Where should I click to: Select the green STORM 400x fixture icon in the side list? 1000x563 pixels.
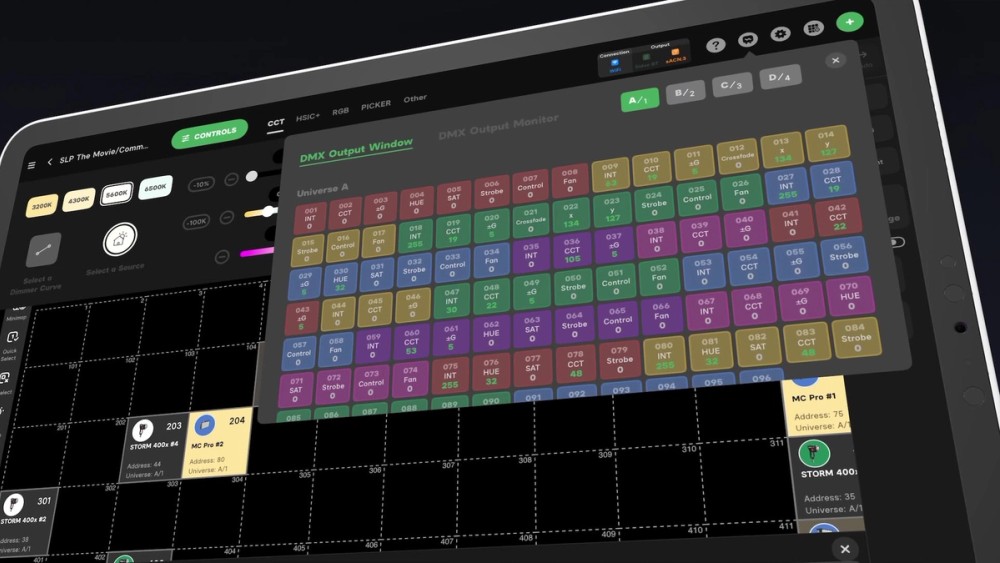click(814, 453)
